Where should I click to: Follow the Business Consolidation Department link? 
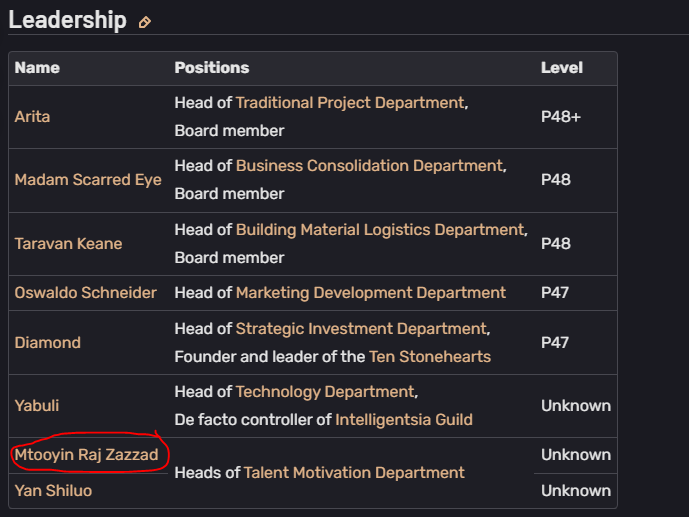[x=370, y=166]
